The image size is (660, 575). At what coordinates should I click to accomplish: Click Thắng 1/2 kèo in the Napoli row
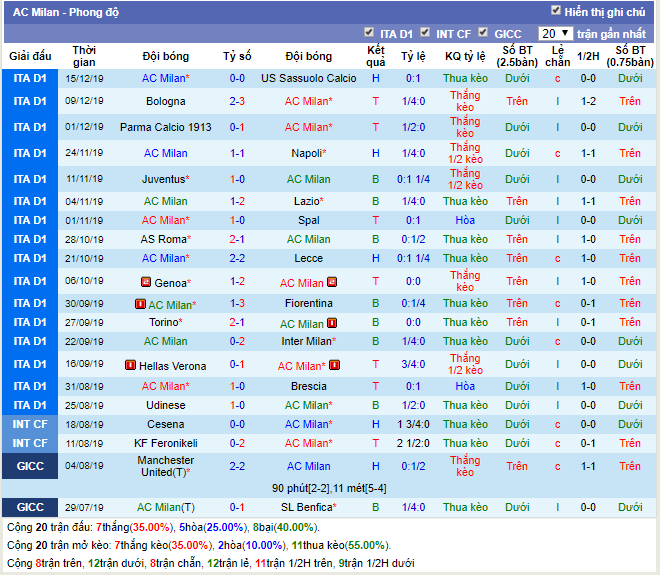[465, 153]
